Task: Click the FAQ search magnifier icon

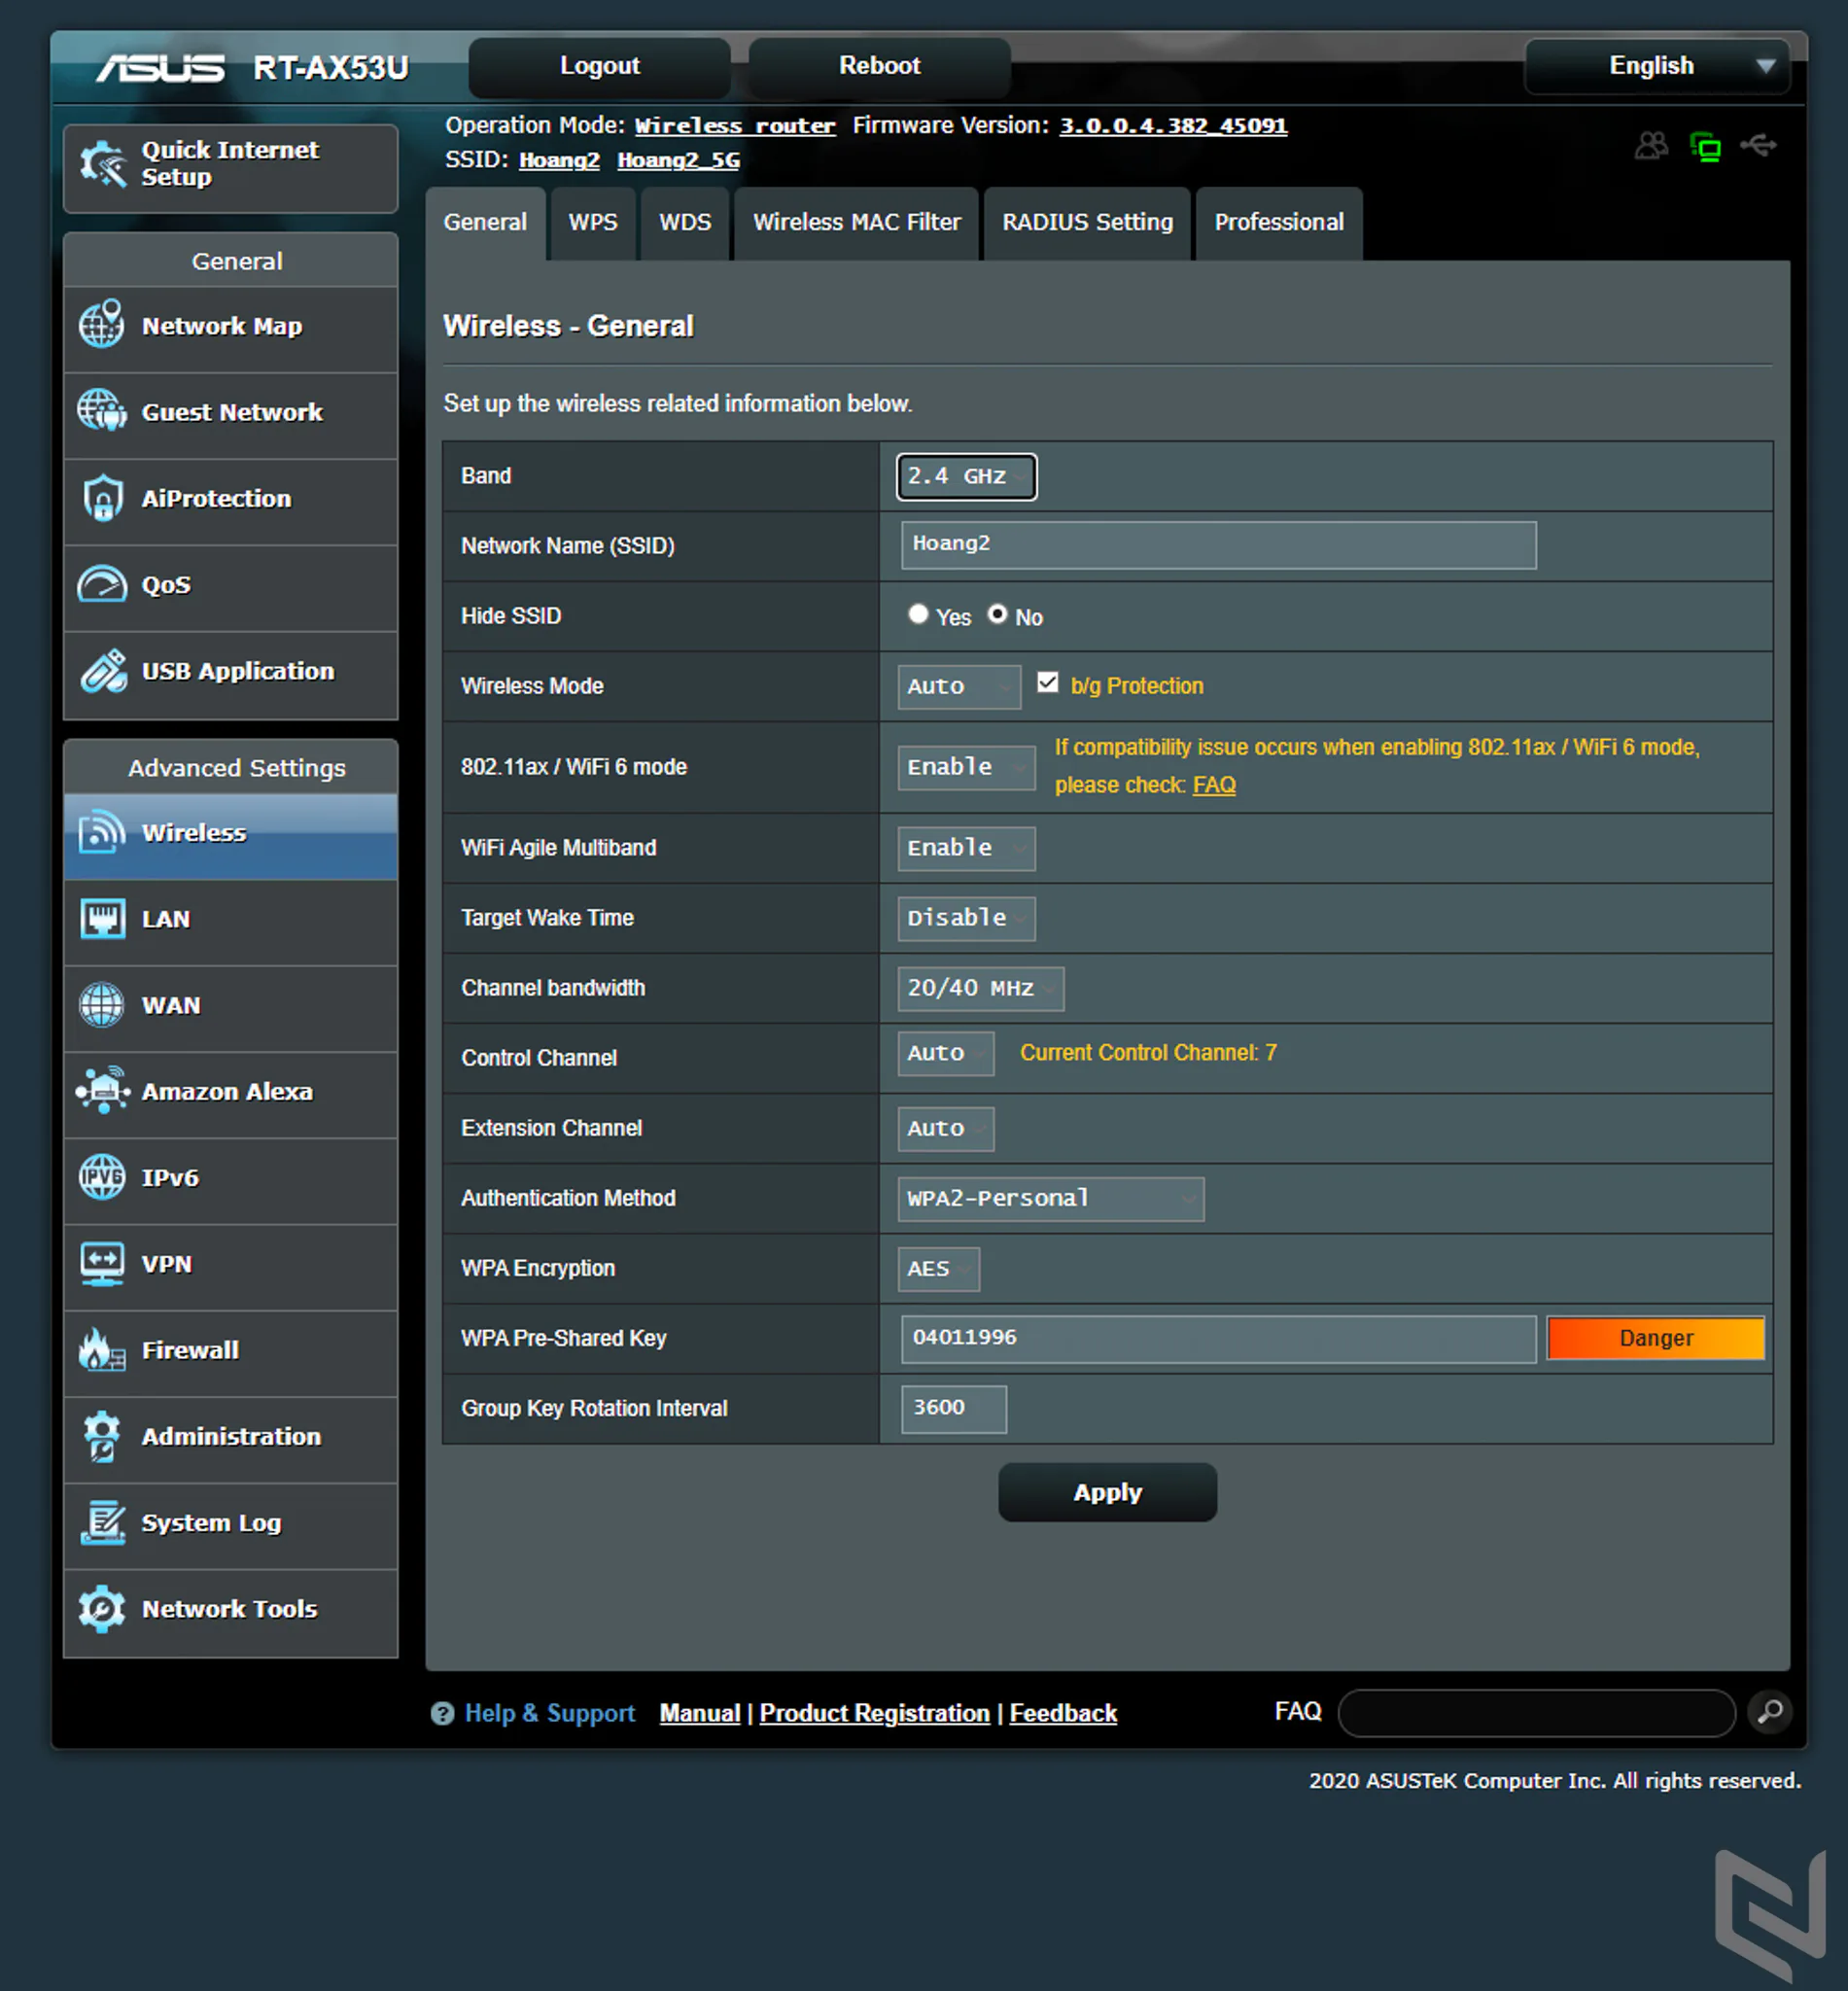Action: pyautogui.click(x=1770, y=1712)
